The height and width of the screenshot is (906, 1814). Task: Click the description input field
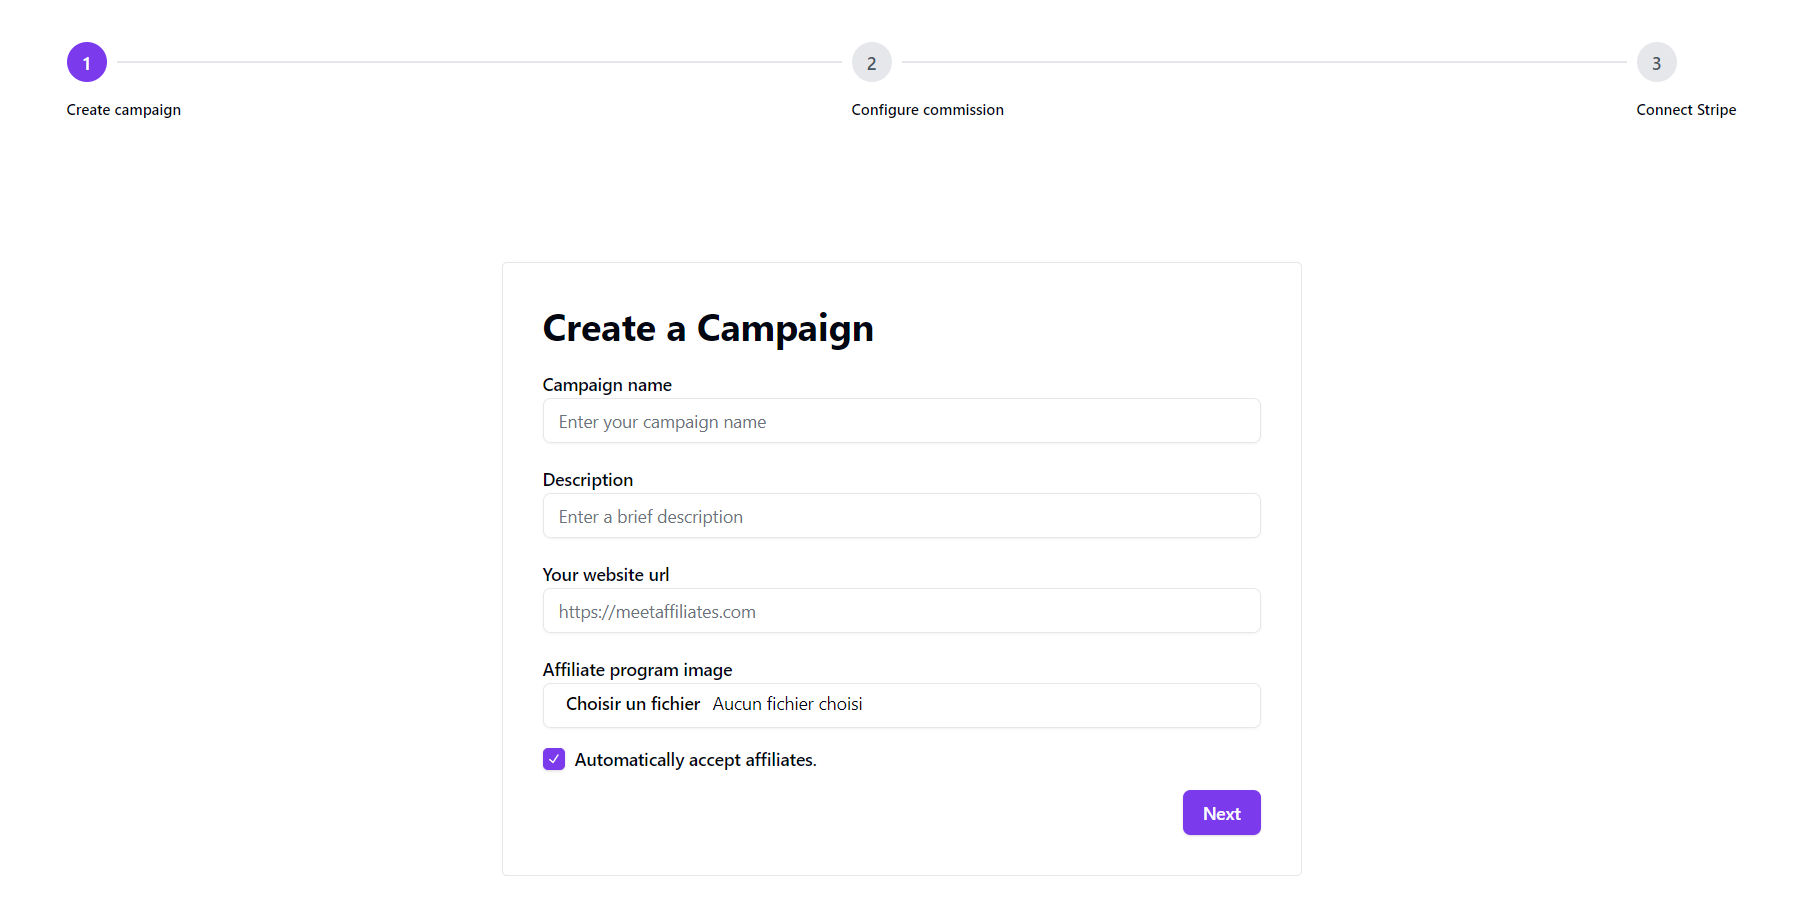tap(901, 516)
